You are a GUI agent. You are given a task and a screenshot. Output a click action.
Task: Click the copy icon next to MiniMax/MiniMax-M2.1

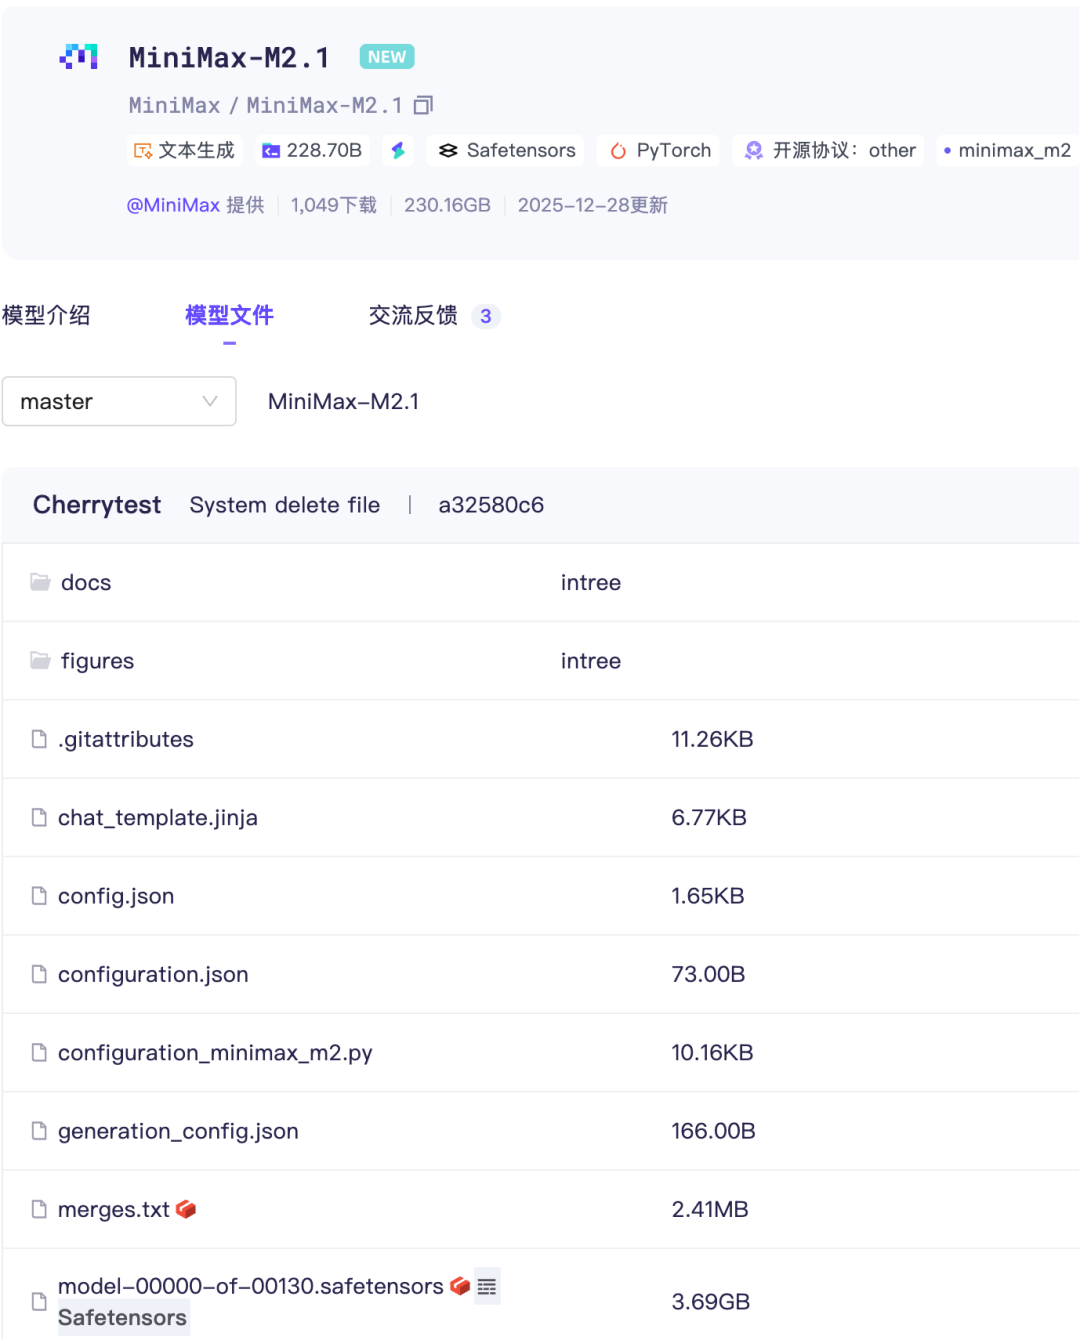424,104
